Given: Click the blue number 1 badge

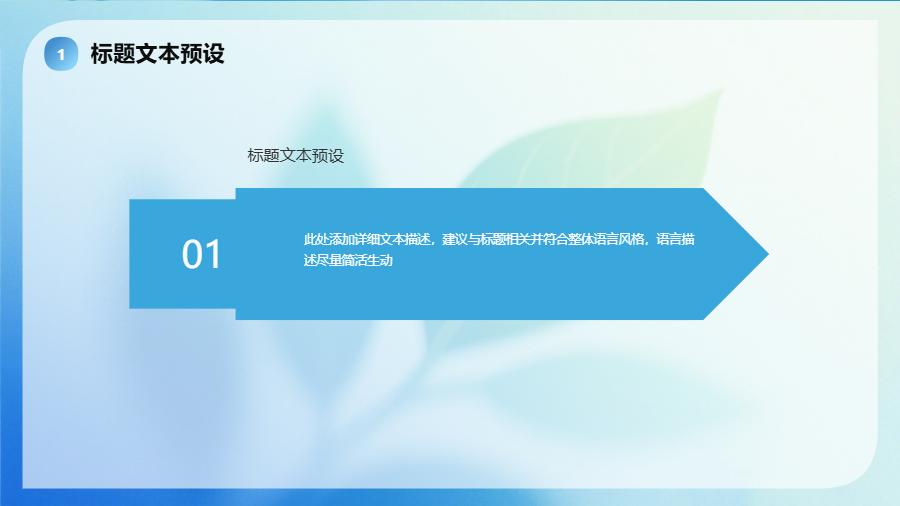Looking at the screenshot, I should [61, 55].
